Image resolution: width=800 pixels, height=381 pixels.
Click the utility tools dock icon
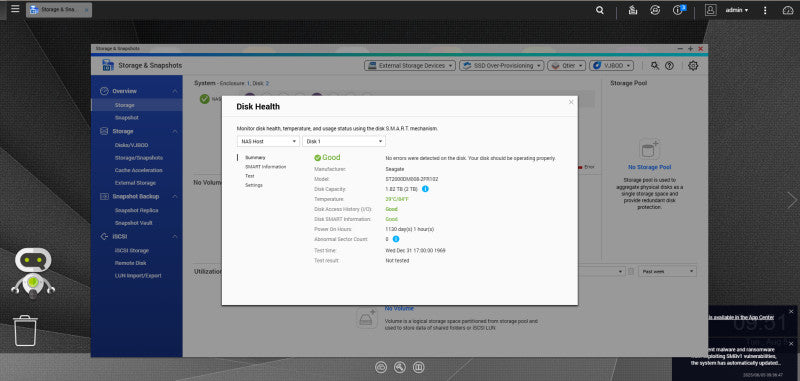pyautogui.click(x=400, y=367)
